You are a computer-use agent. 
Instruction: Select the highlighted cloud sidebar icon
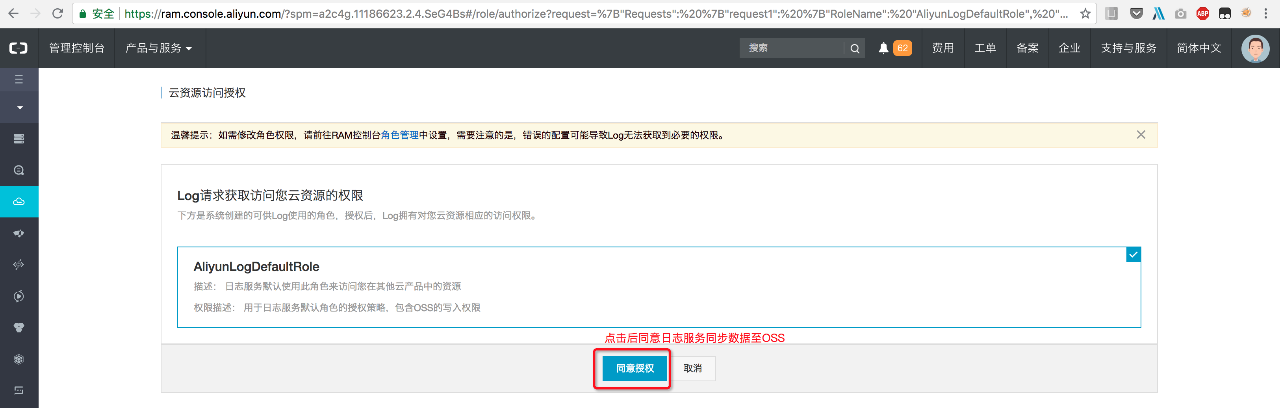(x=19, y=202)
